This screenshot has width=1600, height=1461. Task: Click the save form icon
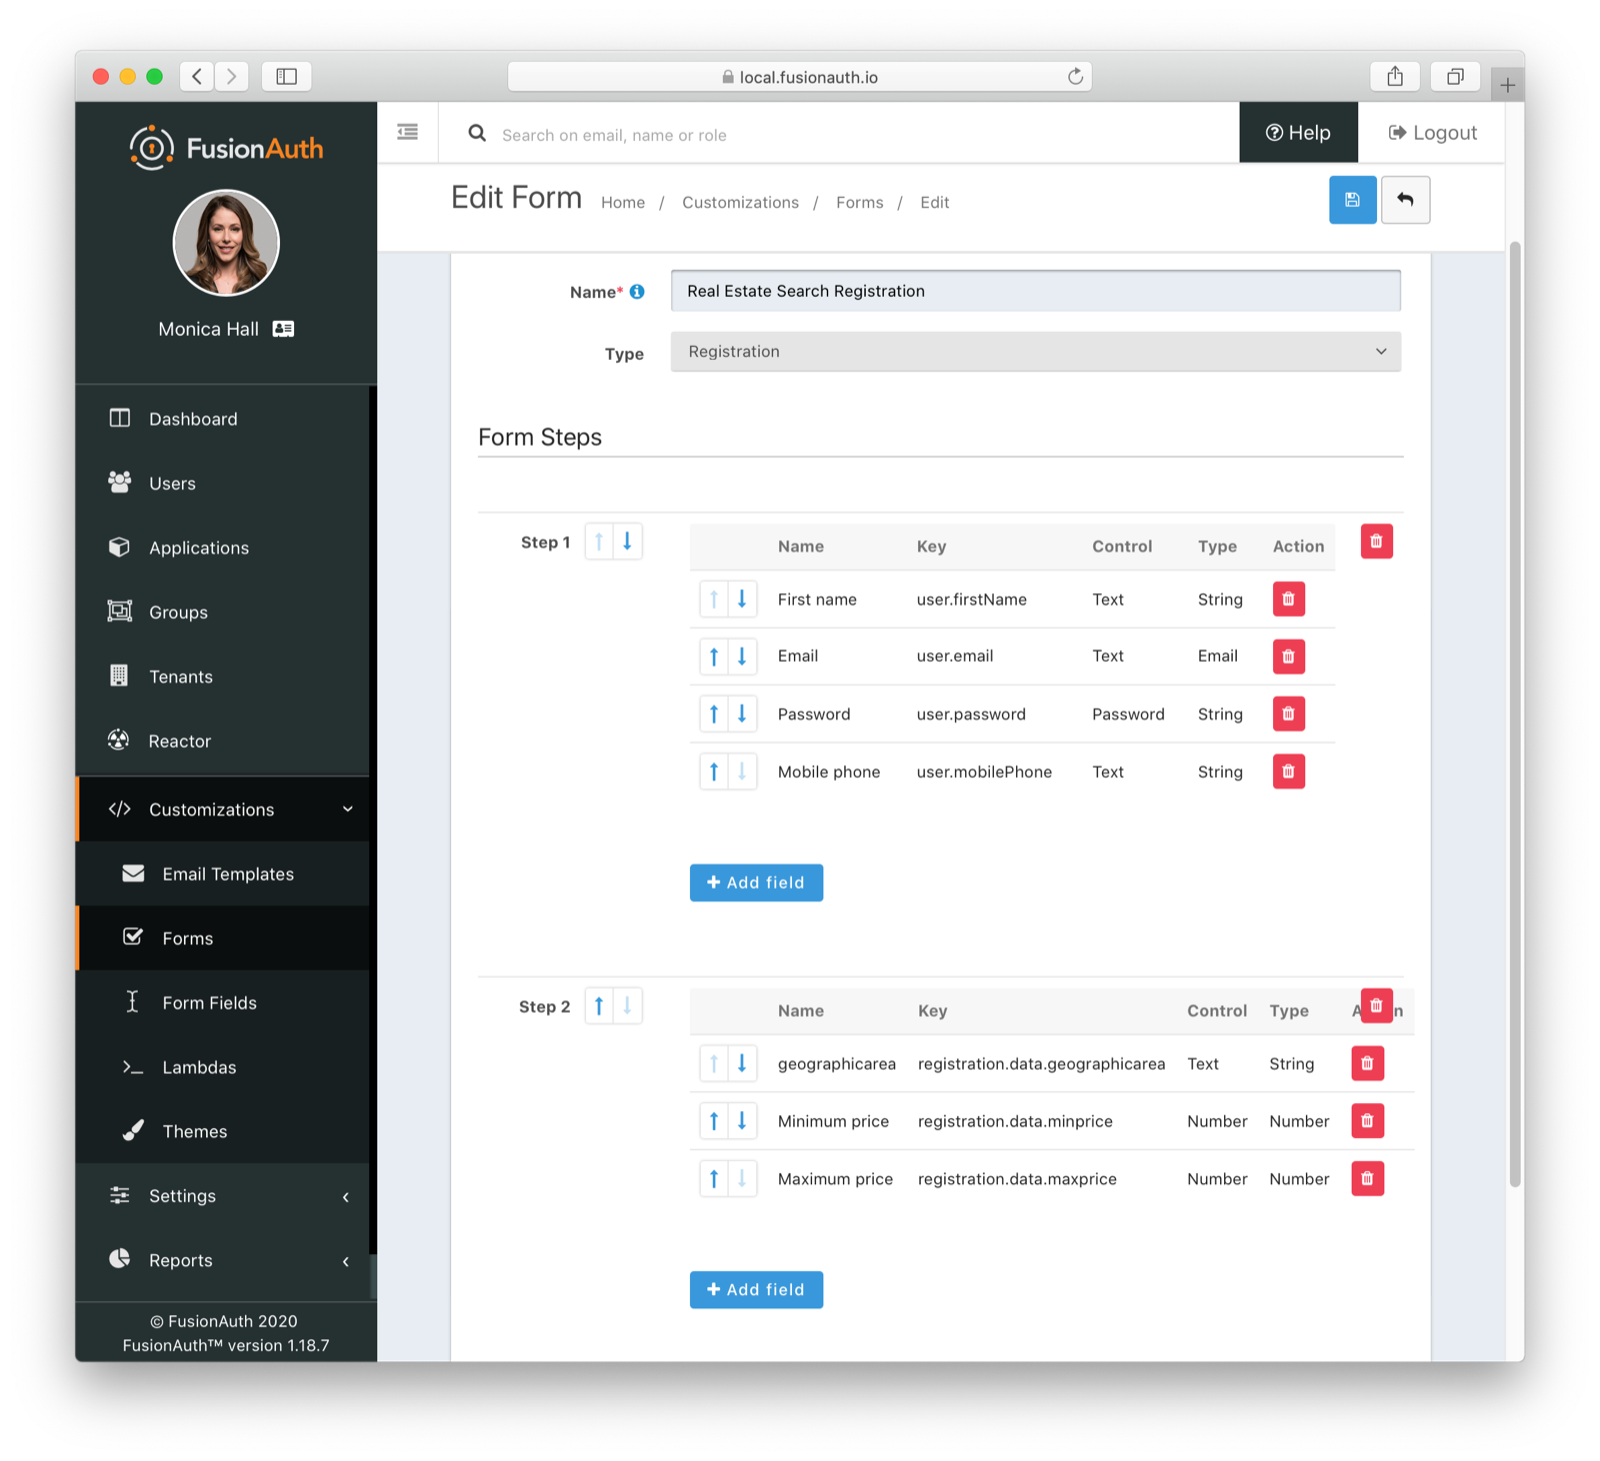coord(1352,200)
